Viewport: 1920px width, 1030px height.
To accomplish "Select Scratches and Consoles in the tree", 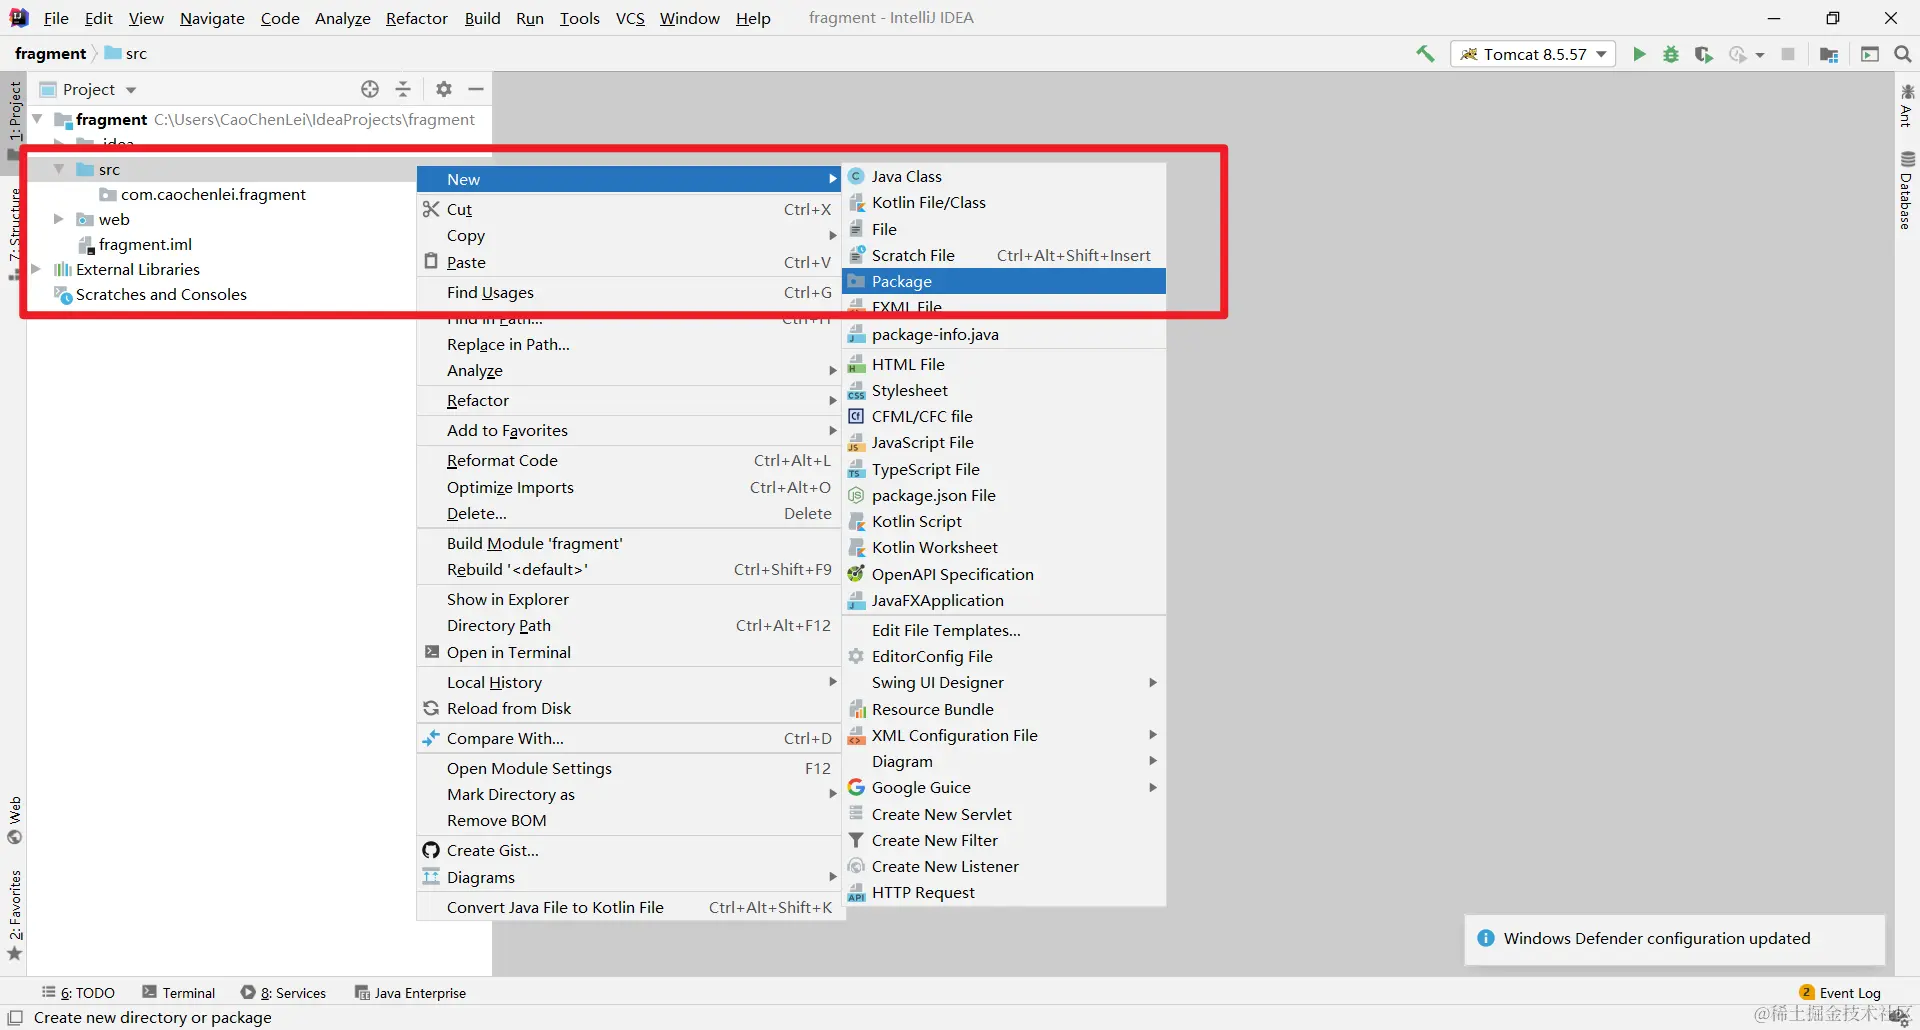I will (161, 294).
